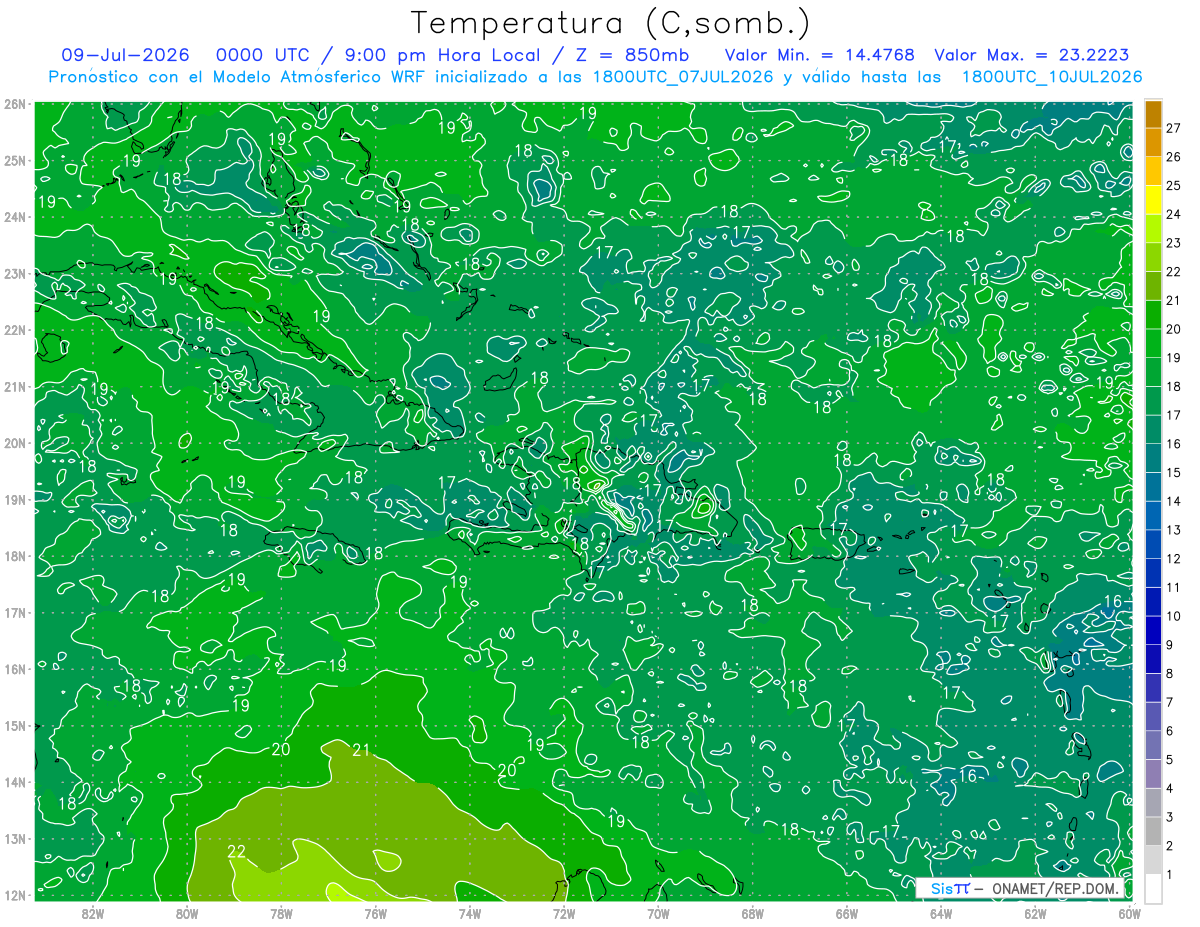Click the '68W' longitude label
This screenshot has width=1200, height=927.
[752, 912]
